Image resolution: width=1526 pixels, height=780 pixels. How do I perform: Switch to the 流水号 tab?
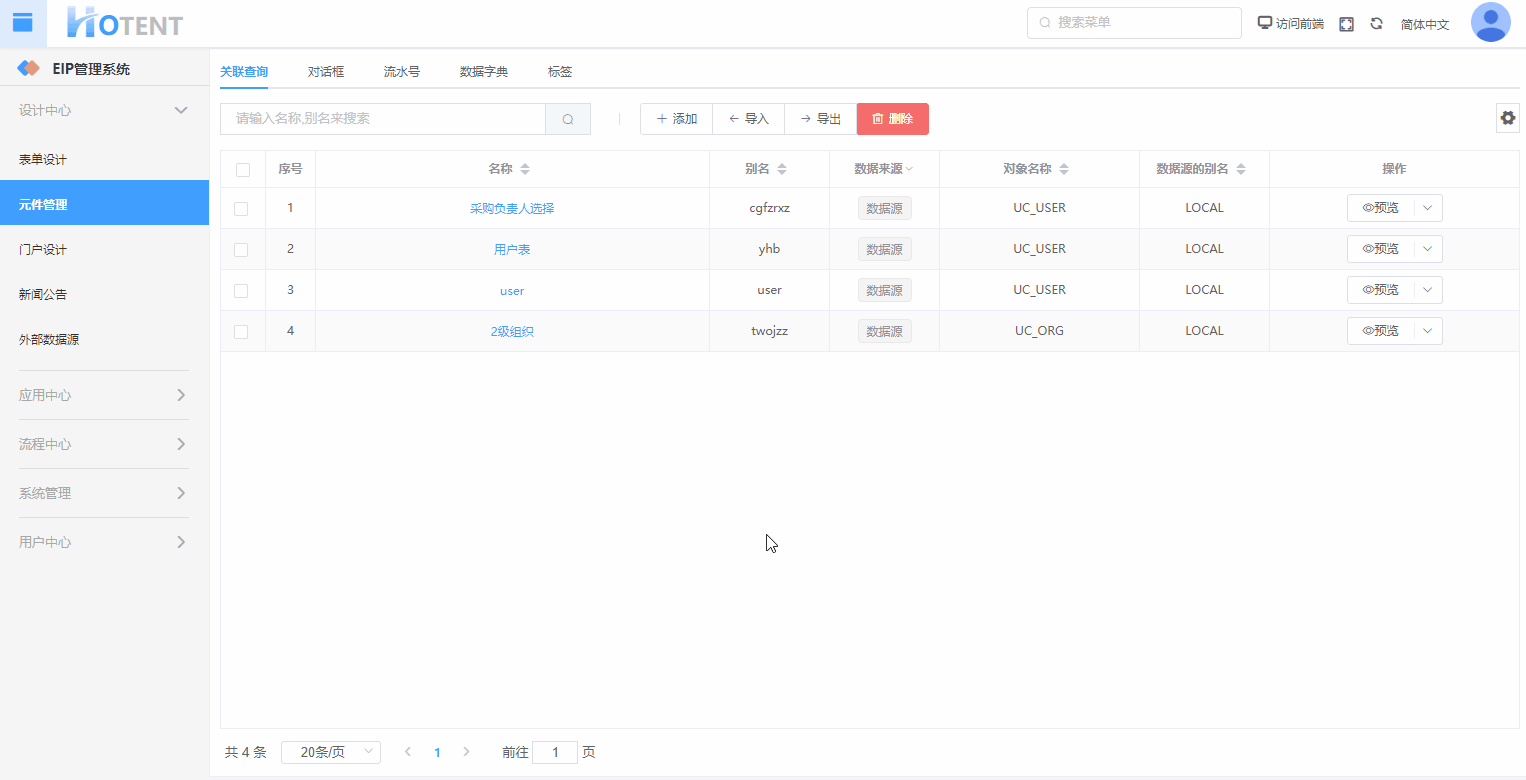402,72
